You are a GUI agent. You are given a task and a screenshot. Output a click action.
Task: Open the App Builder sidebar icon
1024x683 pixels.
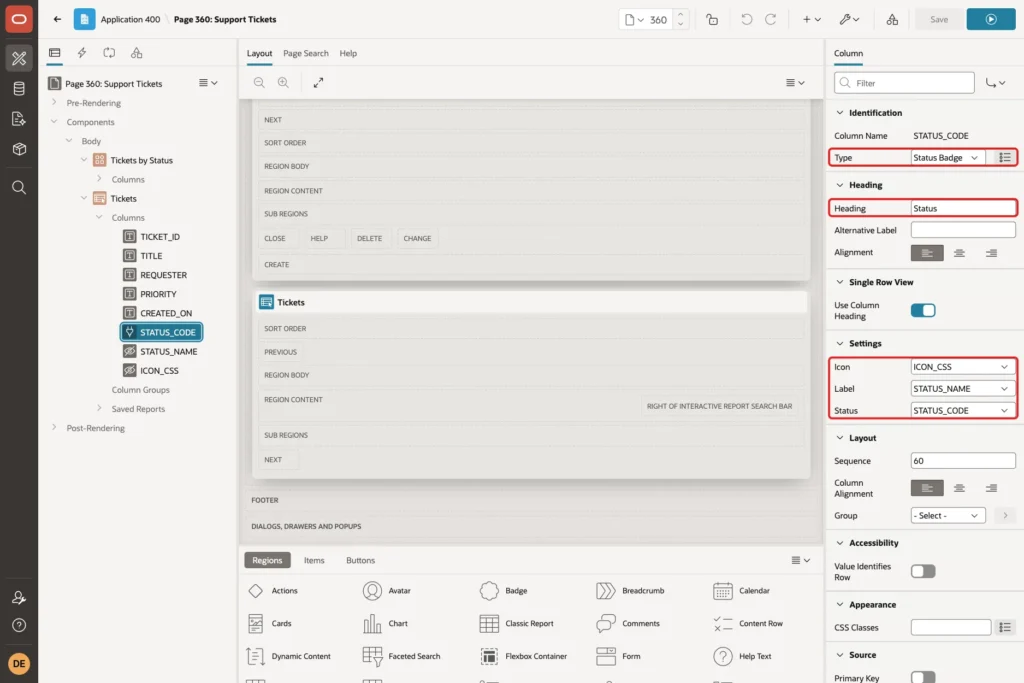click(19, 58)
